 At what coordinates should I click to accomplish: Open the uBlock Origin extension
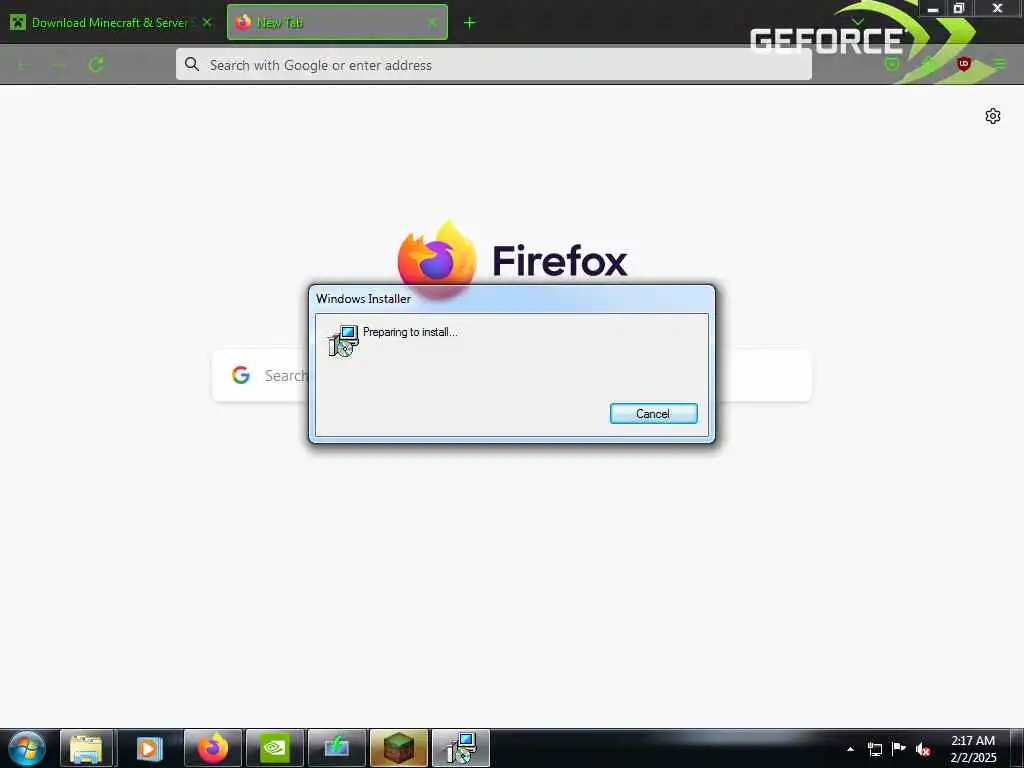963,64
